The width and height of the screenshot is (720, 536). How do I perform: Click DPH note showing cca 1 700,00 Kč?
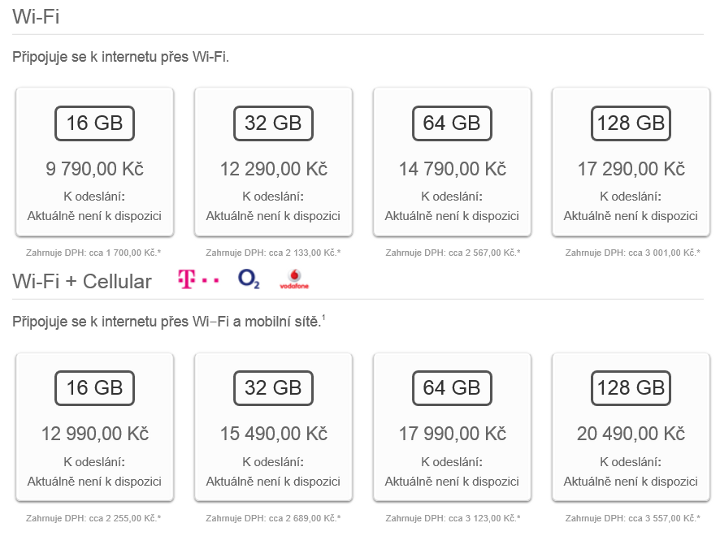click(94, 253)
